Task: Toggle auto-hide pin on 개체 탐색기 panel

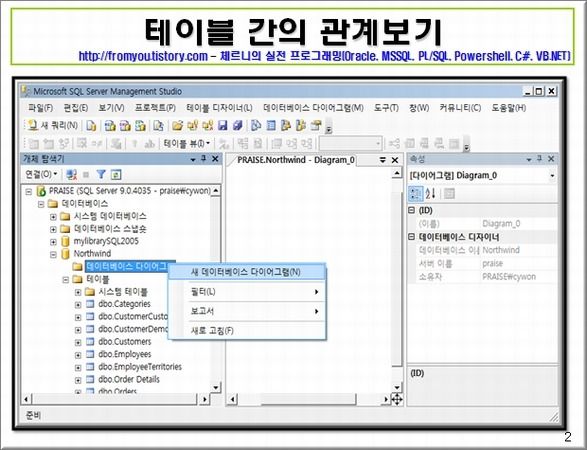Action: coord(204,159)
